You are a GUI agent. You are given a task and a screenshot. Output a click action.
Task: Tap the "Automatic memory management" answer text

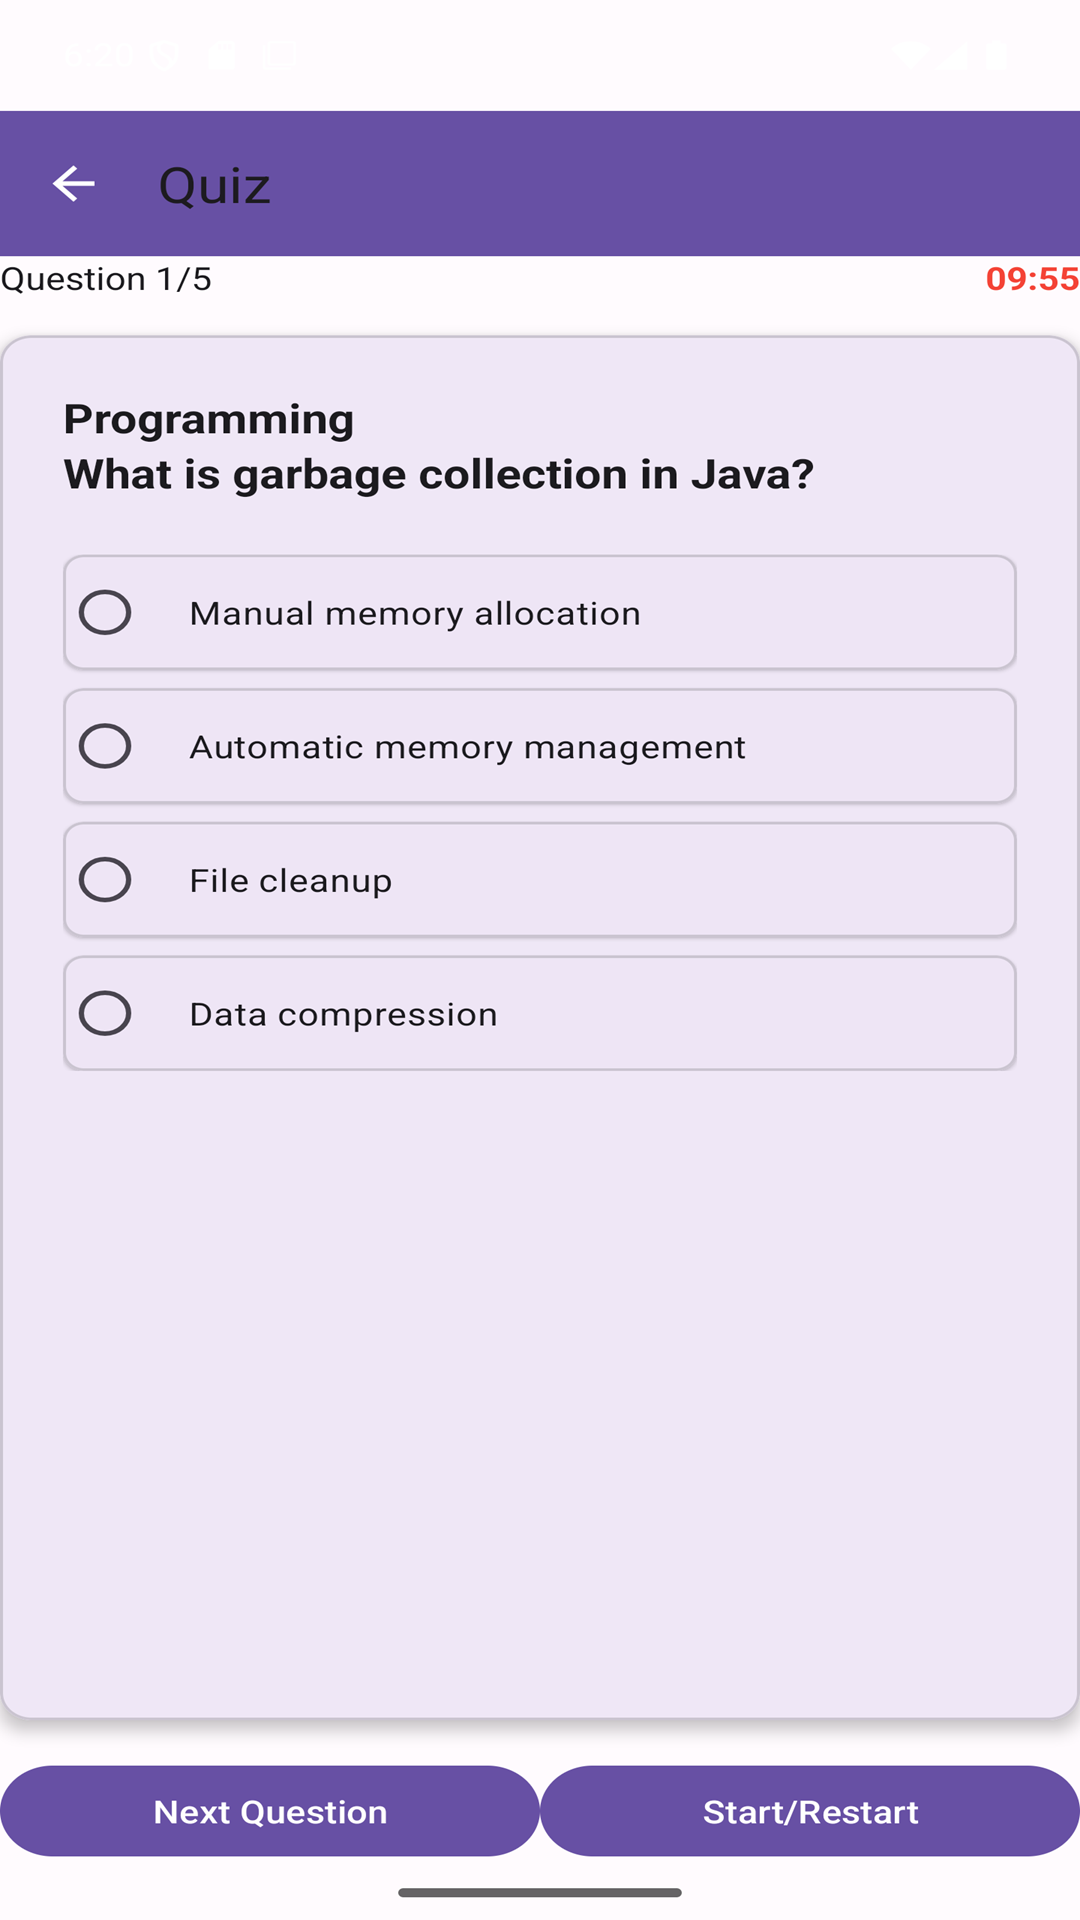[x=467, y=747]
